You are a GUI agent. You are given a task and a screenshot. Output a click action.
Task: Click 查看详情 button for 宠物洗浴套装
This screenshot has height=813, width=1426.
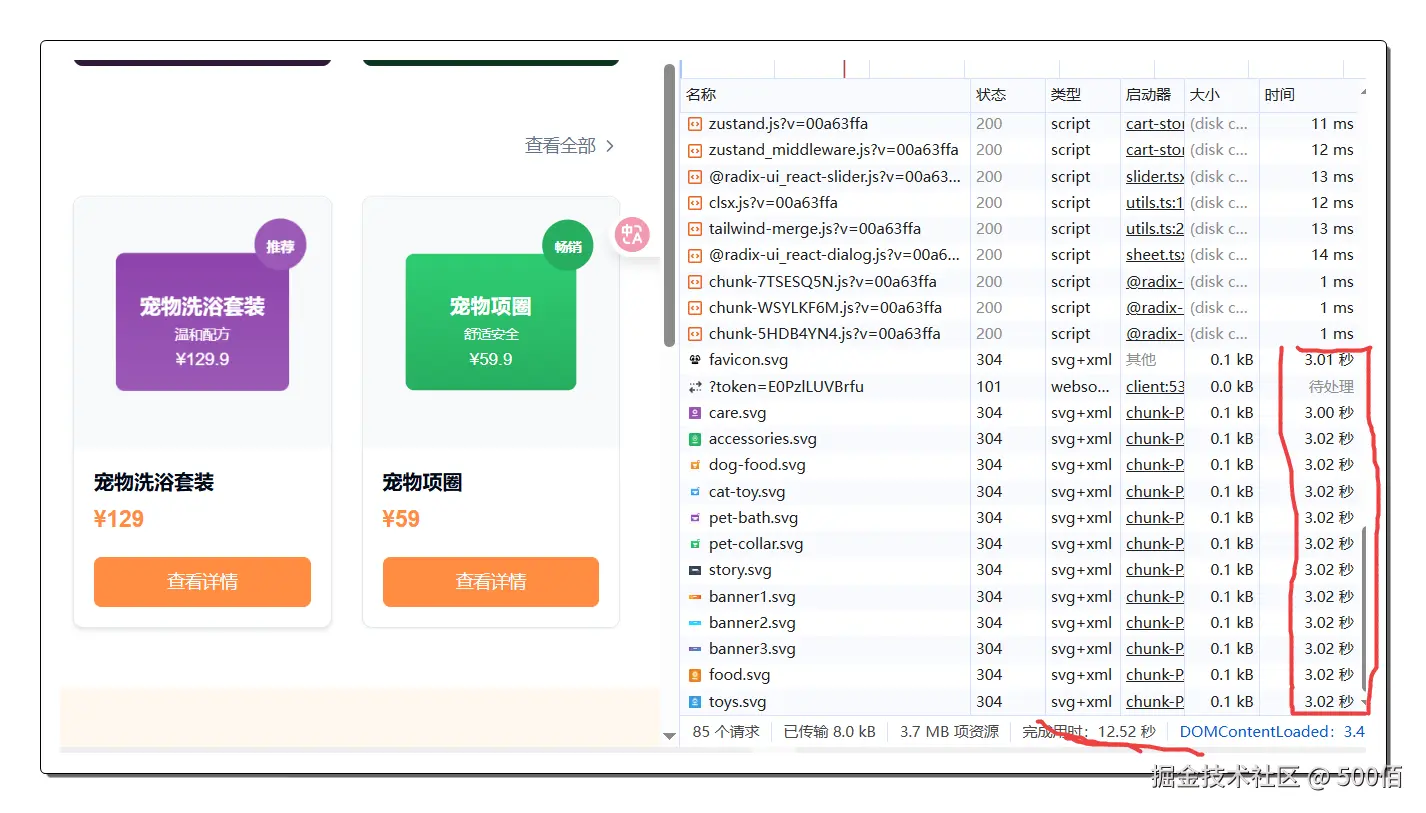pos(202,582)
